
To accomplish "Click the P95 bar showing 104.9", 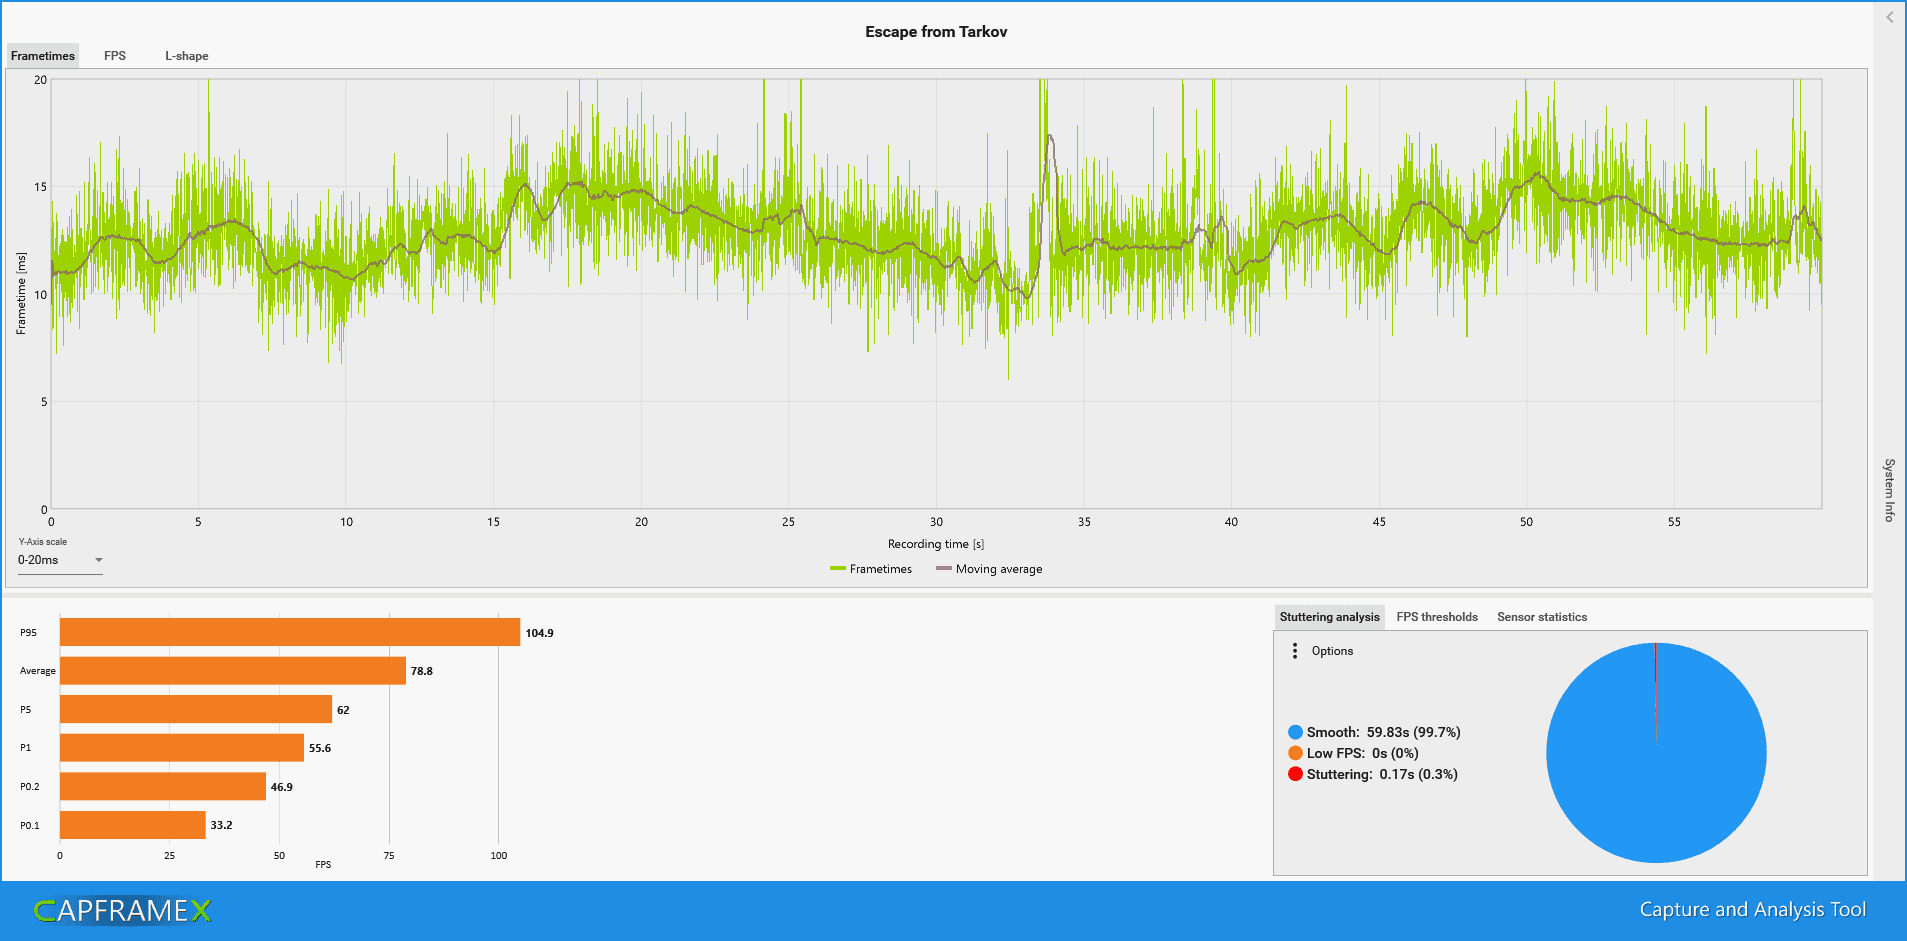I will [x=290, y=632].
